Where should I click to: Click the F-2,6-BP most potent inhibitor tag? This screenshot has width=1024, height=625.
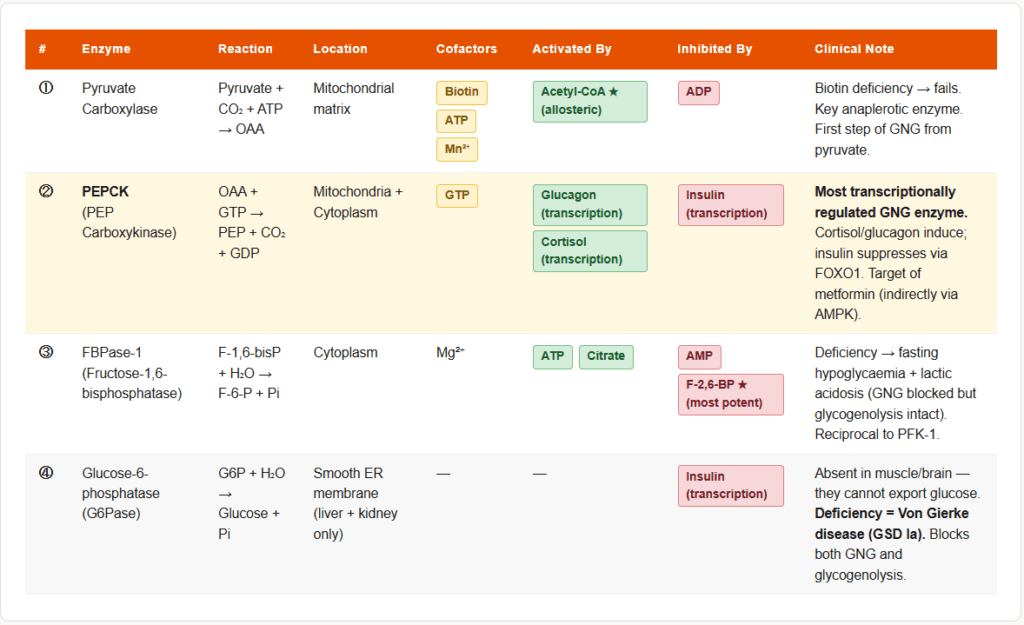click(x=730, y=395)
